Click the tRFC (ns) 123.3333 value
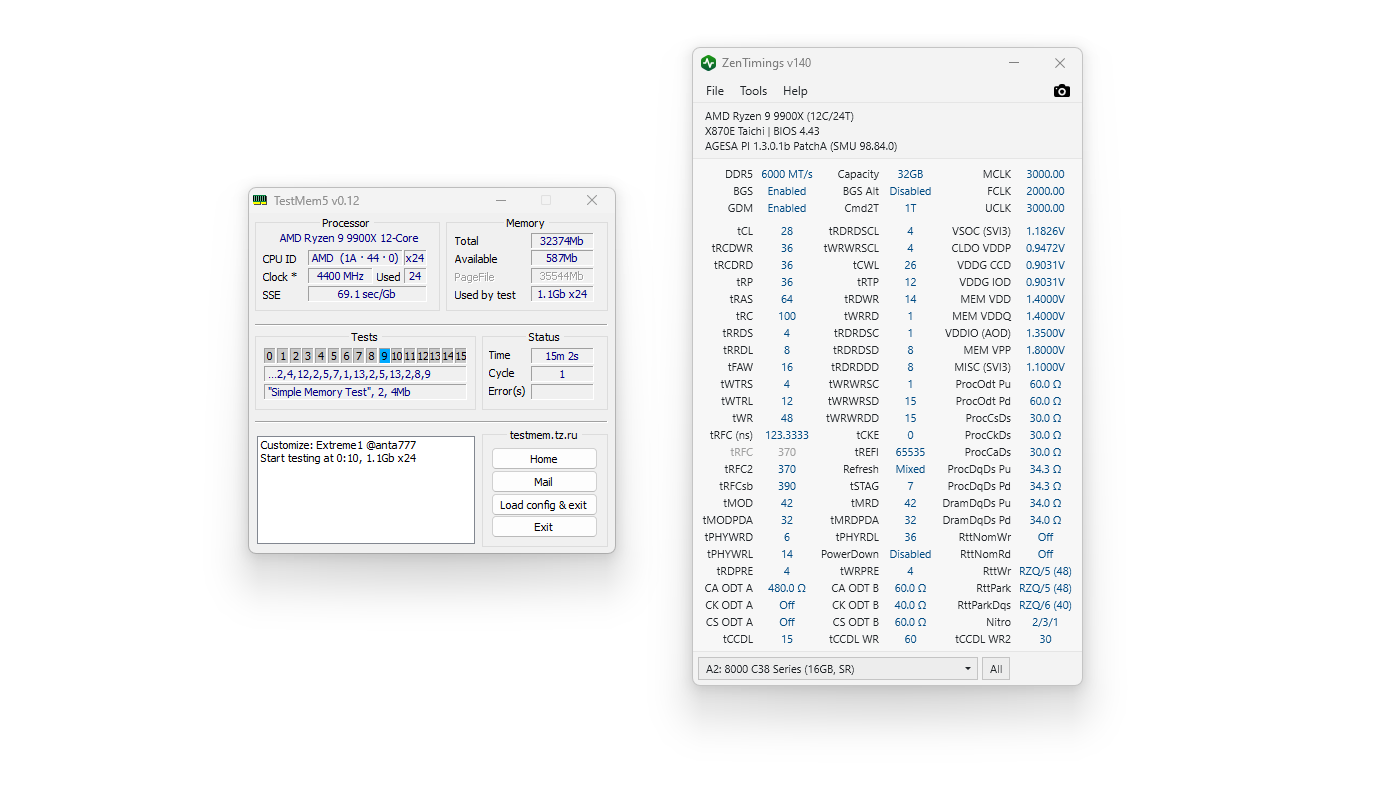1400x785 pixels. [x=787, y=435]
